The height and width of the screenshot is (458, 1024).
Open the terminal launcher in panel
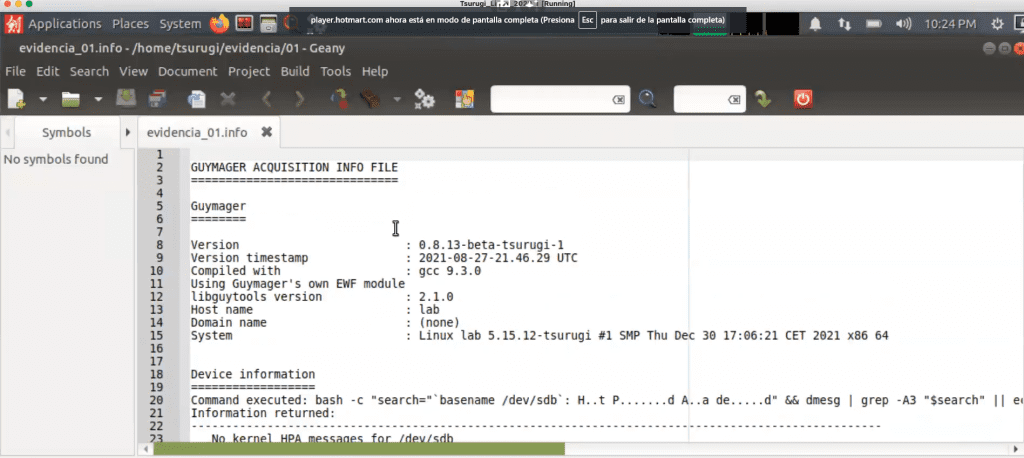[245, 24]
